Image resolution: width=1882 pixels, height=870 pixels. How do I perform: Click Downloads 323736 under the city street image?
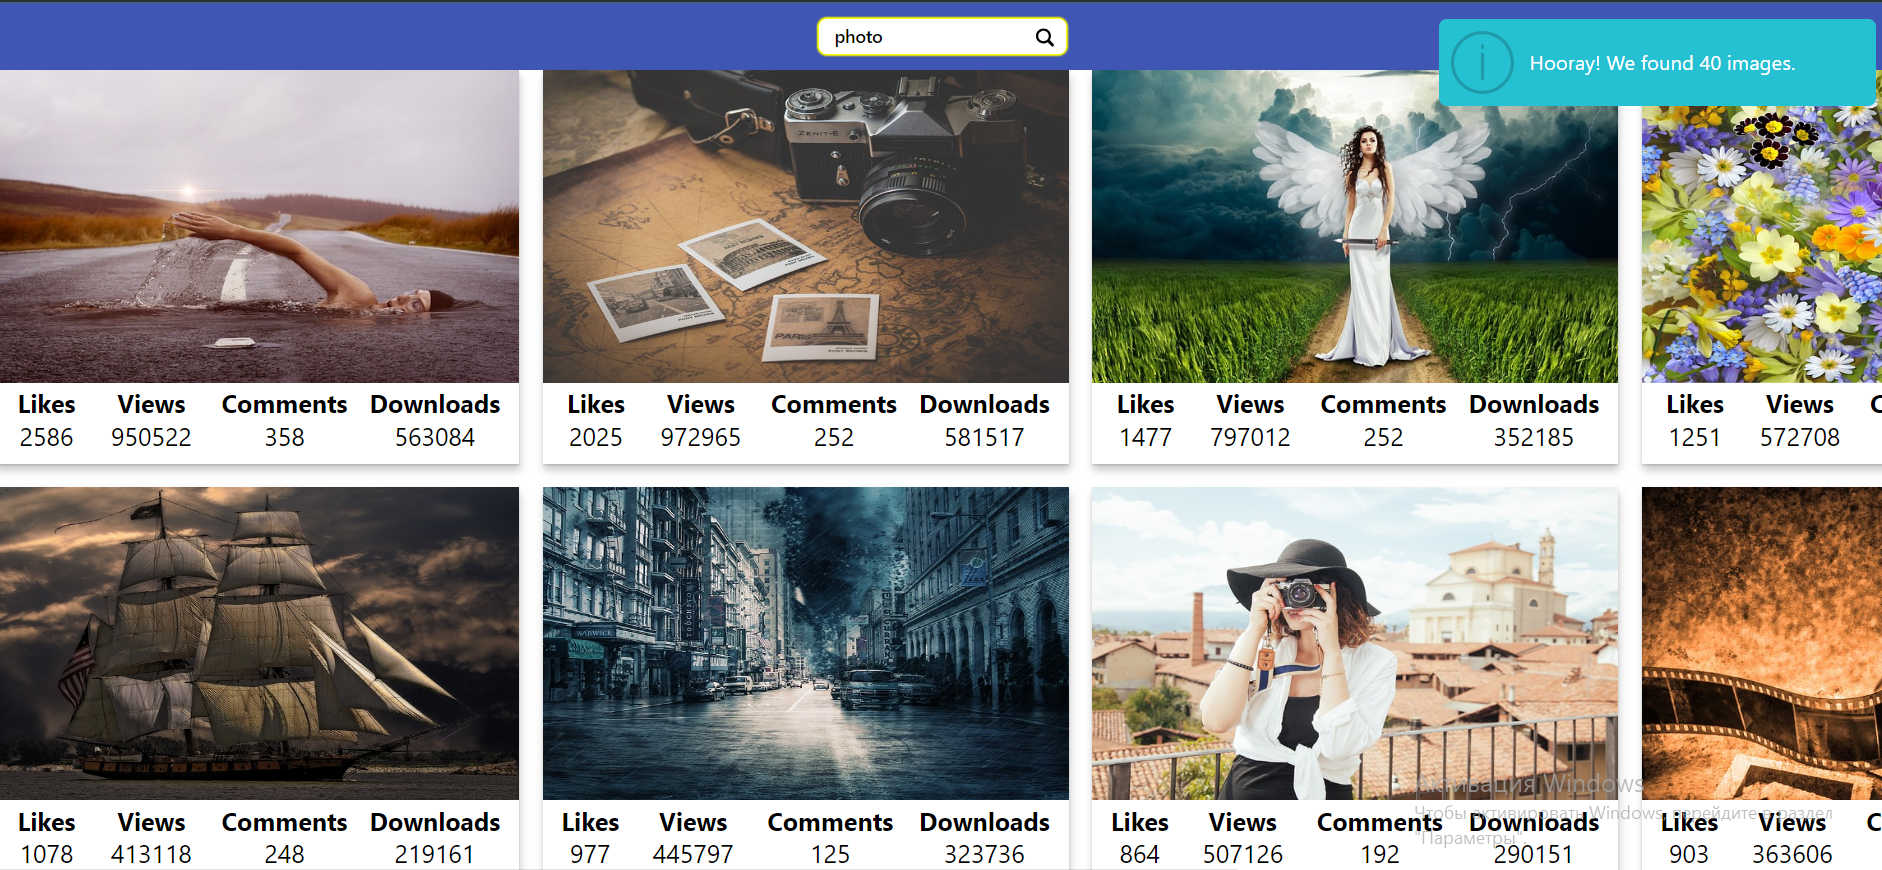[x=985, y=855]
